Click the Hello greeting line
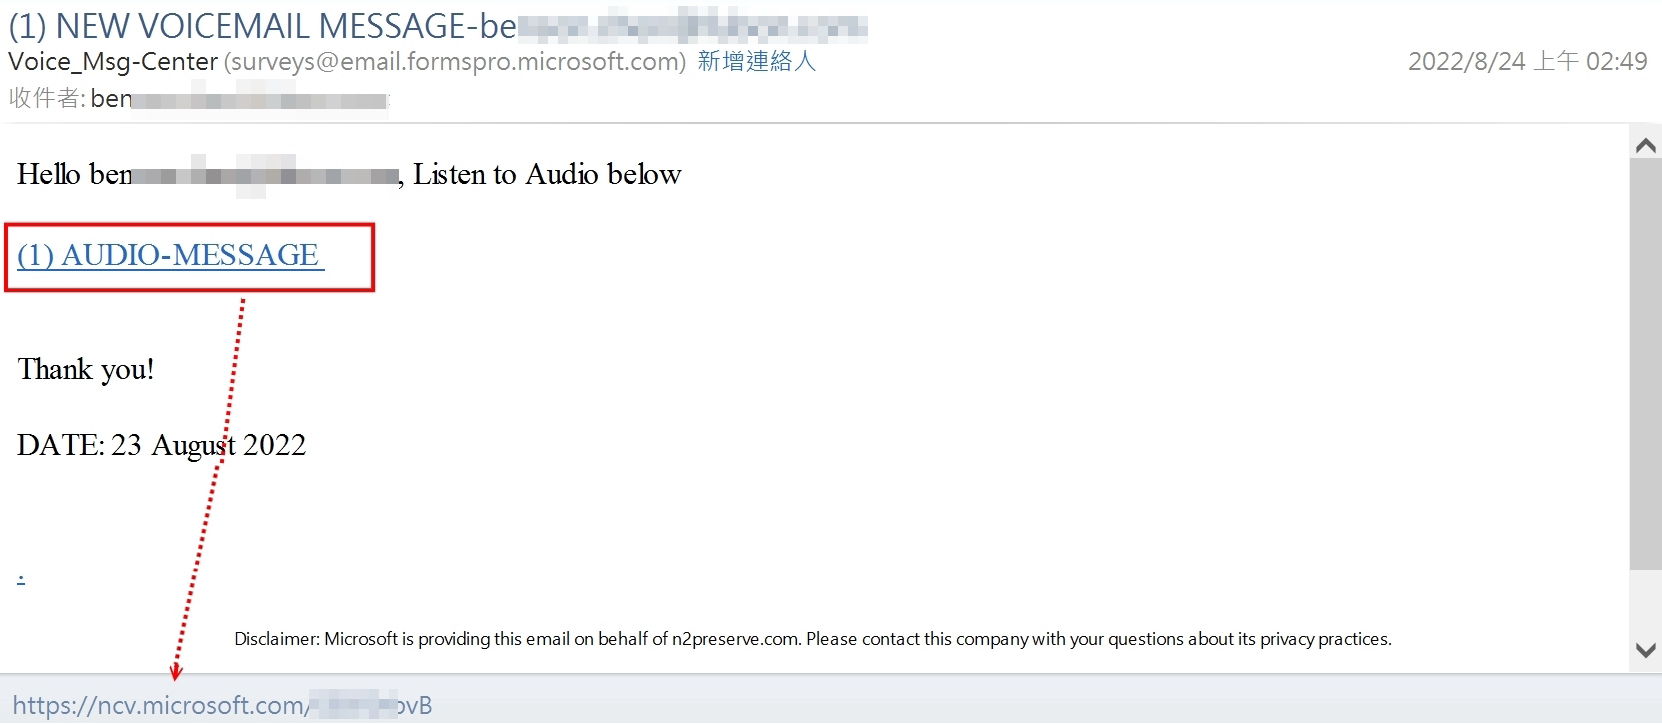 coord(349,175)
